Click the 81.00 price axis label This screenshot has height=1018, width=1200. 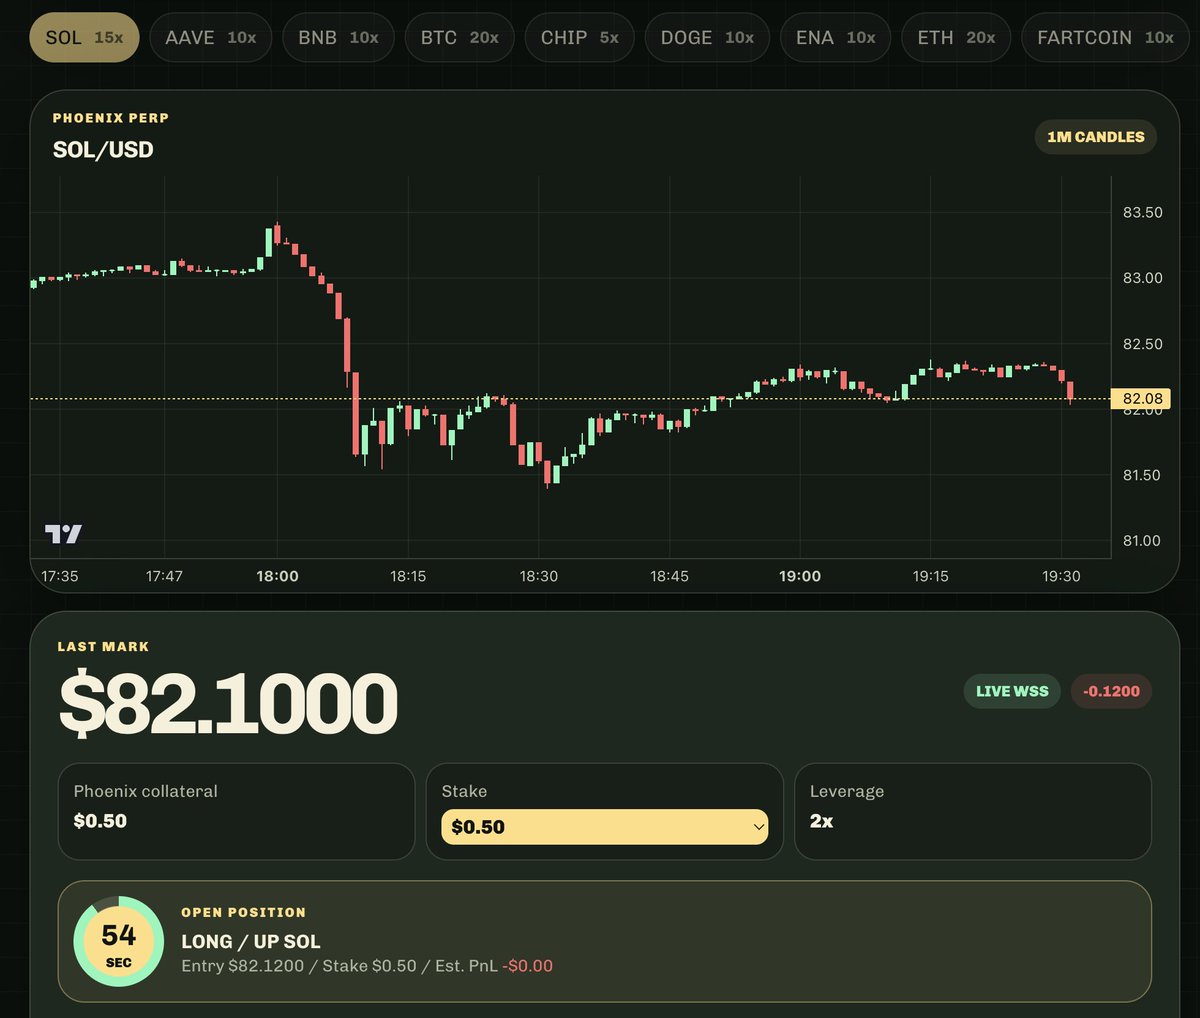1143,541
